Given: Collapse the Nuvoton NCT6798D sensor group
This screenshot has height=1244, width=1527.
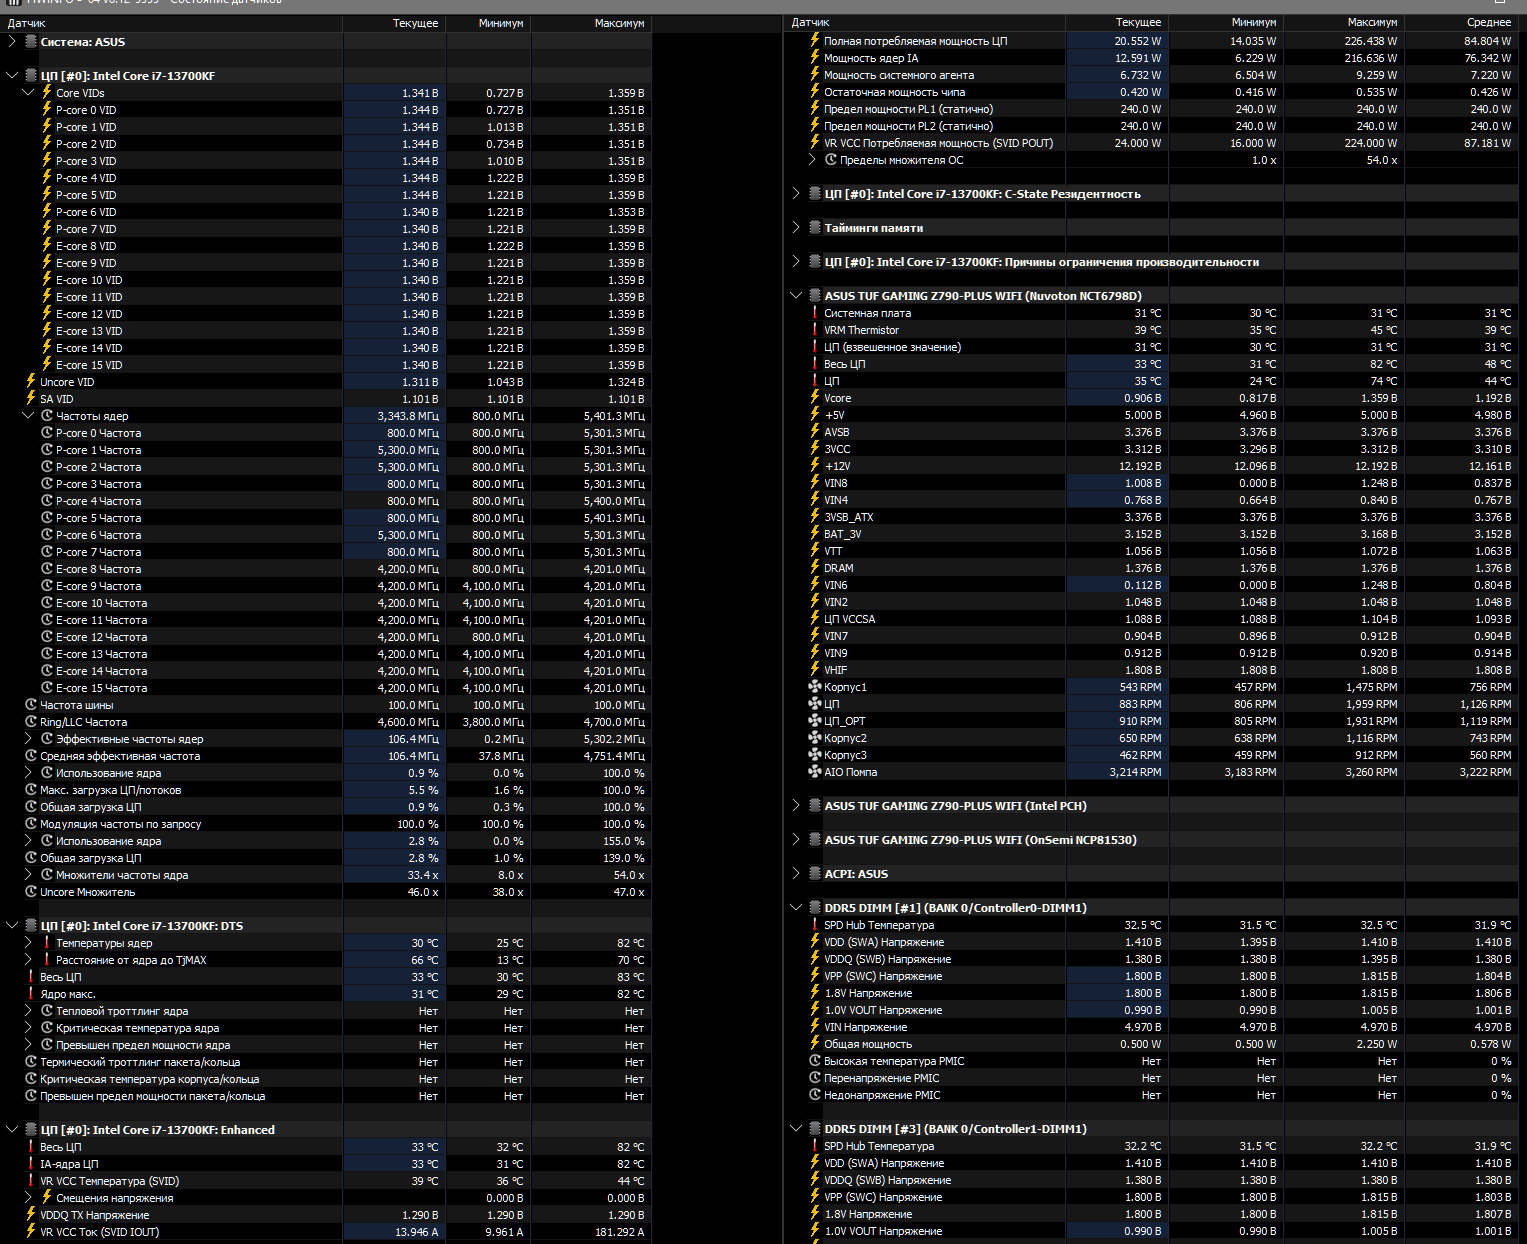Looking at the screenshot, I should click(796, 296).
